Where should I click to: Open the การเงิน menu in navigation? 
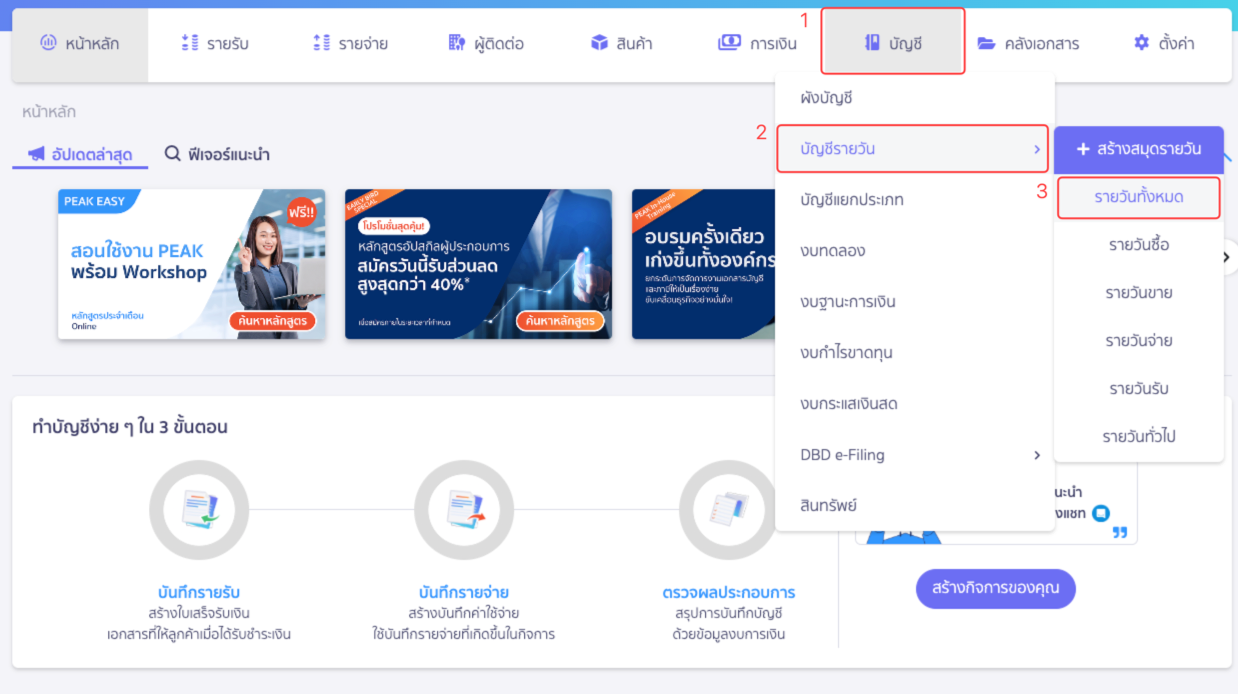(x=757, y=44)
